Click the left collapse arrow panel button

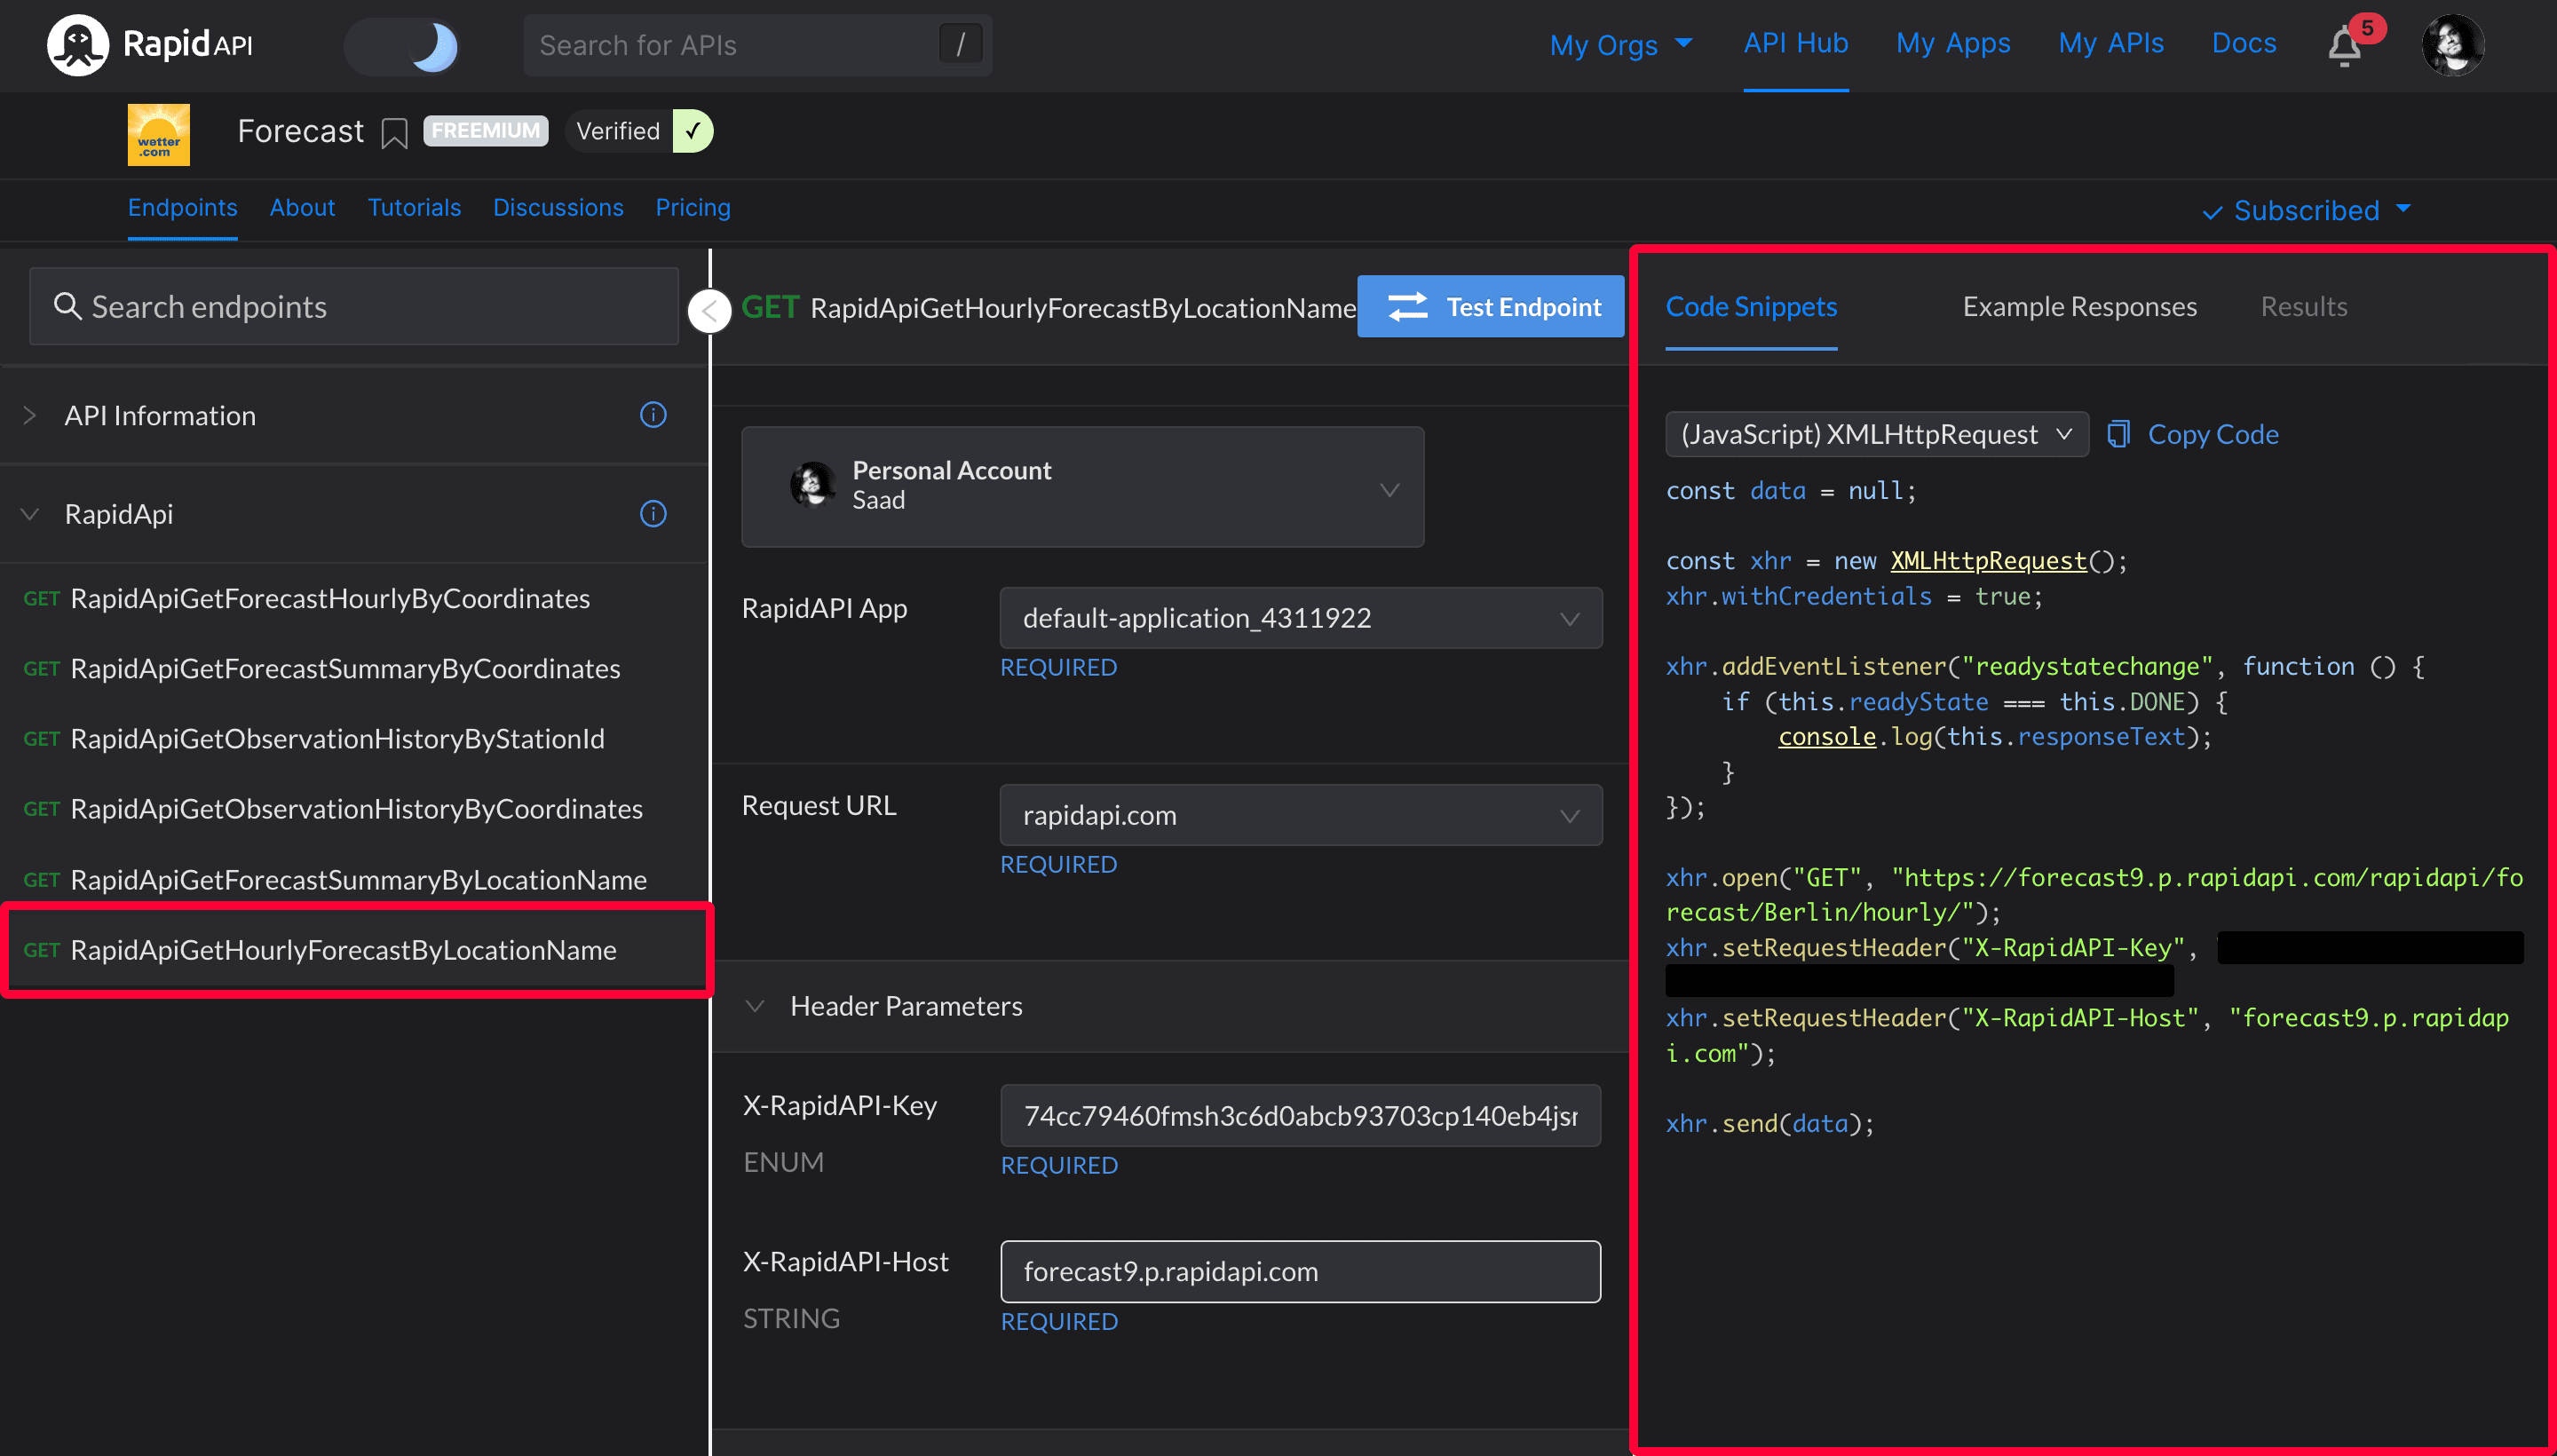coord(709,311)
